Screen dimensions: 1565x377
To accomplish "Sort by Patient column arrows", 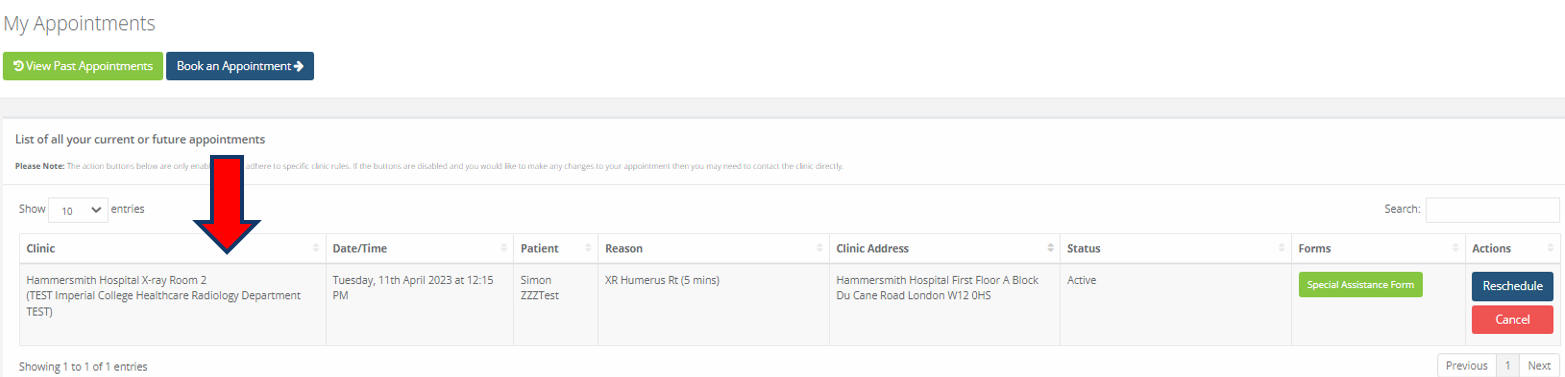I will [588, 248].
